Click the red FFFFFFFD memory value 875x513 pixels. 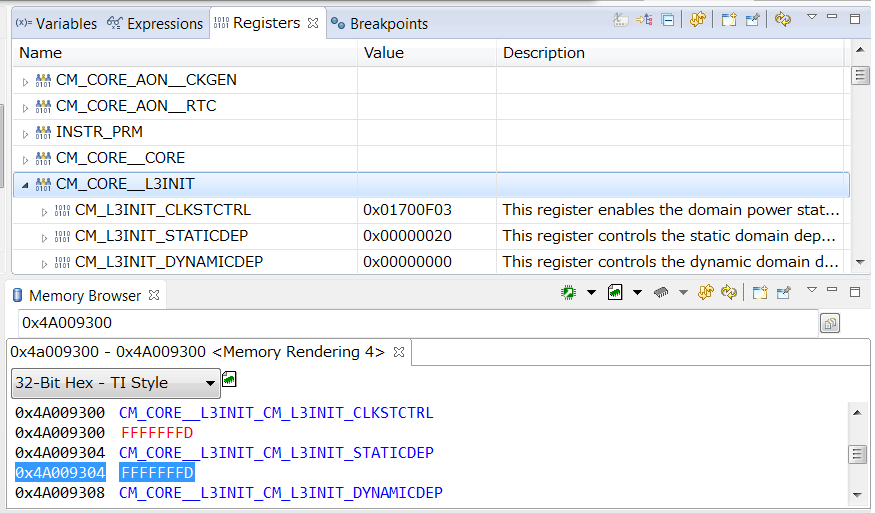(157, 433)
